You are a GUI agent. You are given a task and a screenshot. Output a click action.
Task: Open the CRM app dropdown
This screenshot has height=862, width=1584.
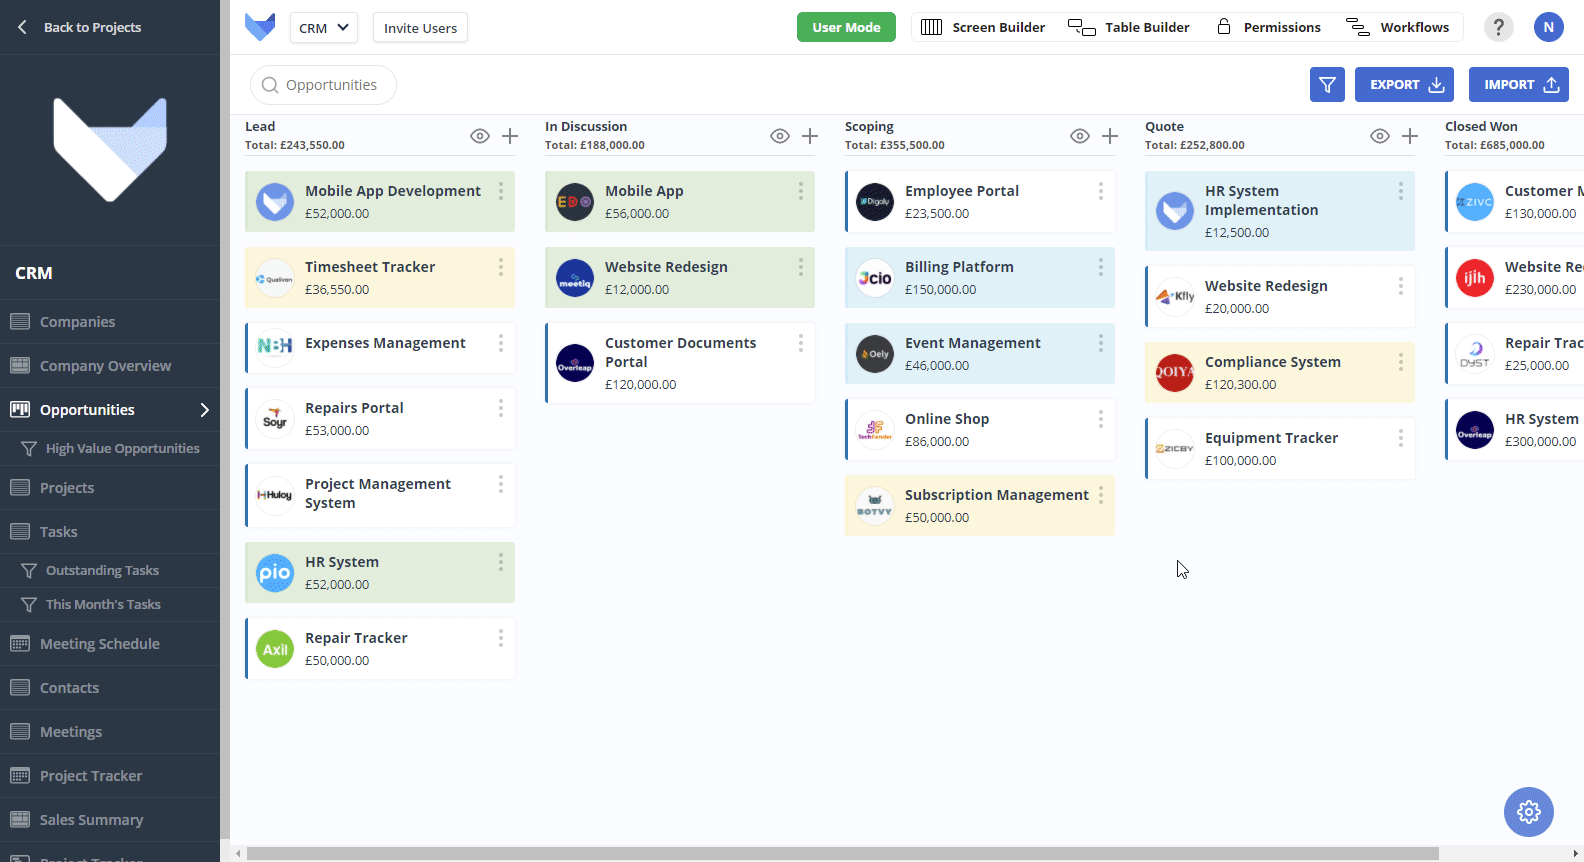pyautogui.click(x=324, y=28)
